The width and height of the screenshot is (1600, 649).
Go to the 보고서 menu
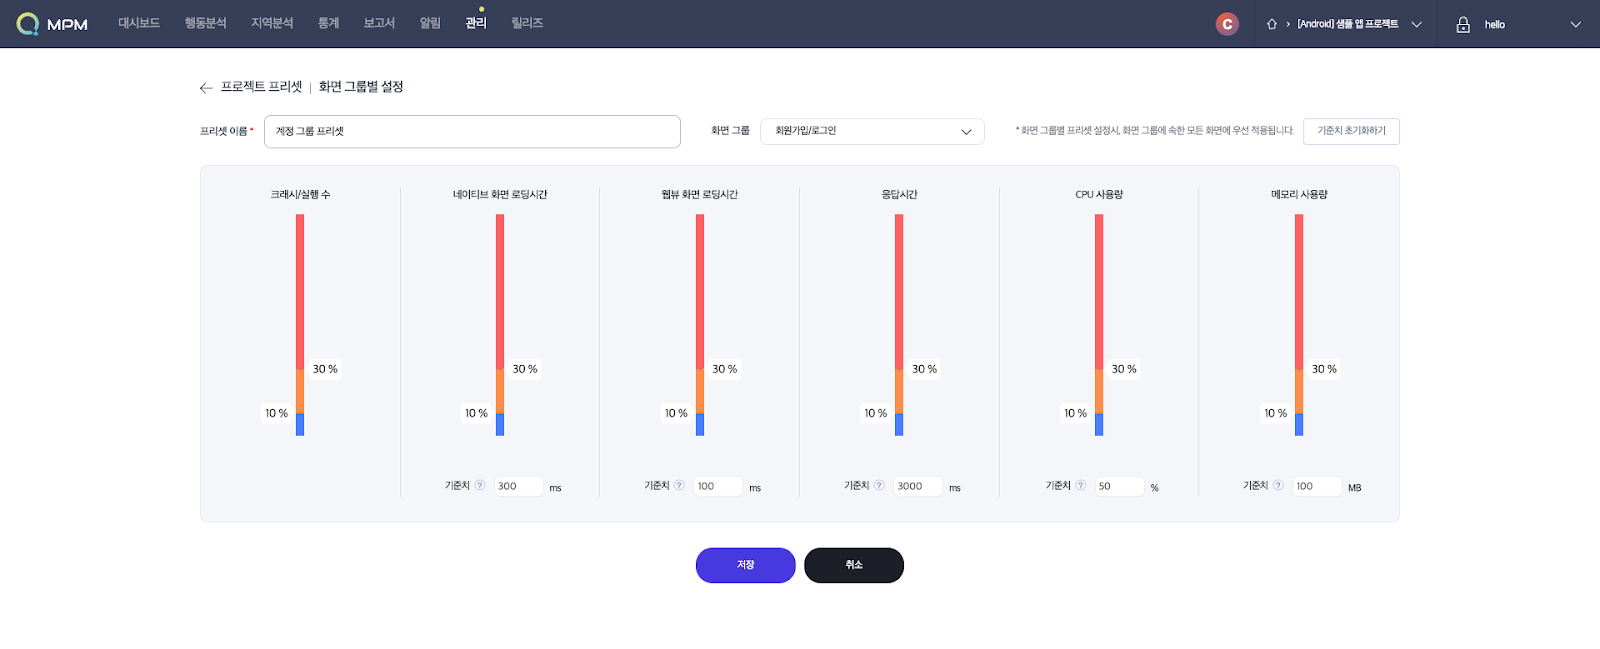point(379,23)
